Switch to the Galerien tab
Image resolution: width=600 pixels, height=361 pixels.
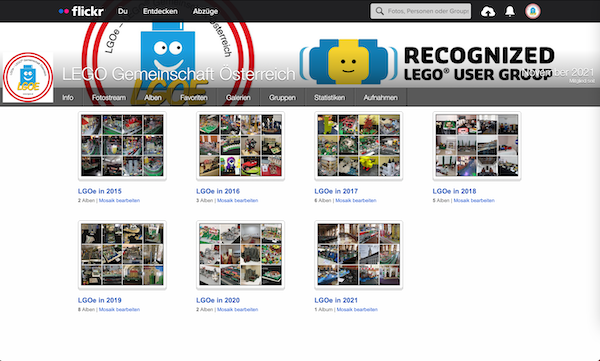pyautogui.click(x=238, y=98)
